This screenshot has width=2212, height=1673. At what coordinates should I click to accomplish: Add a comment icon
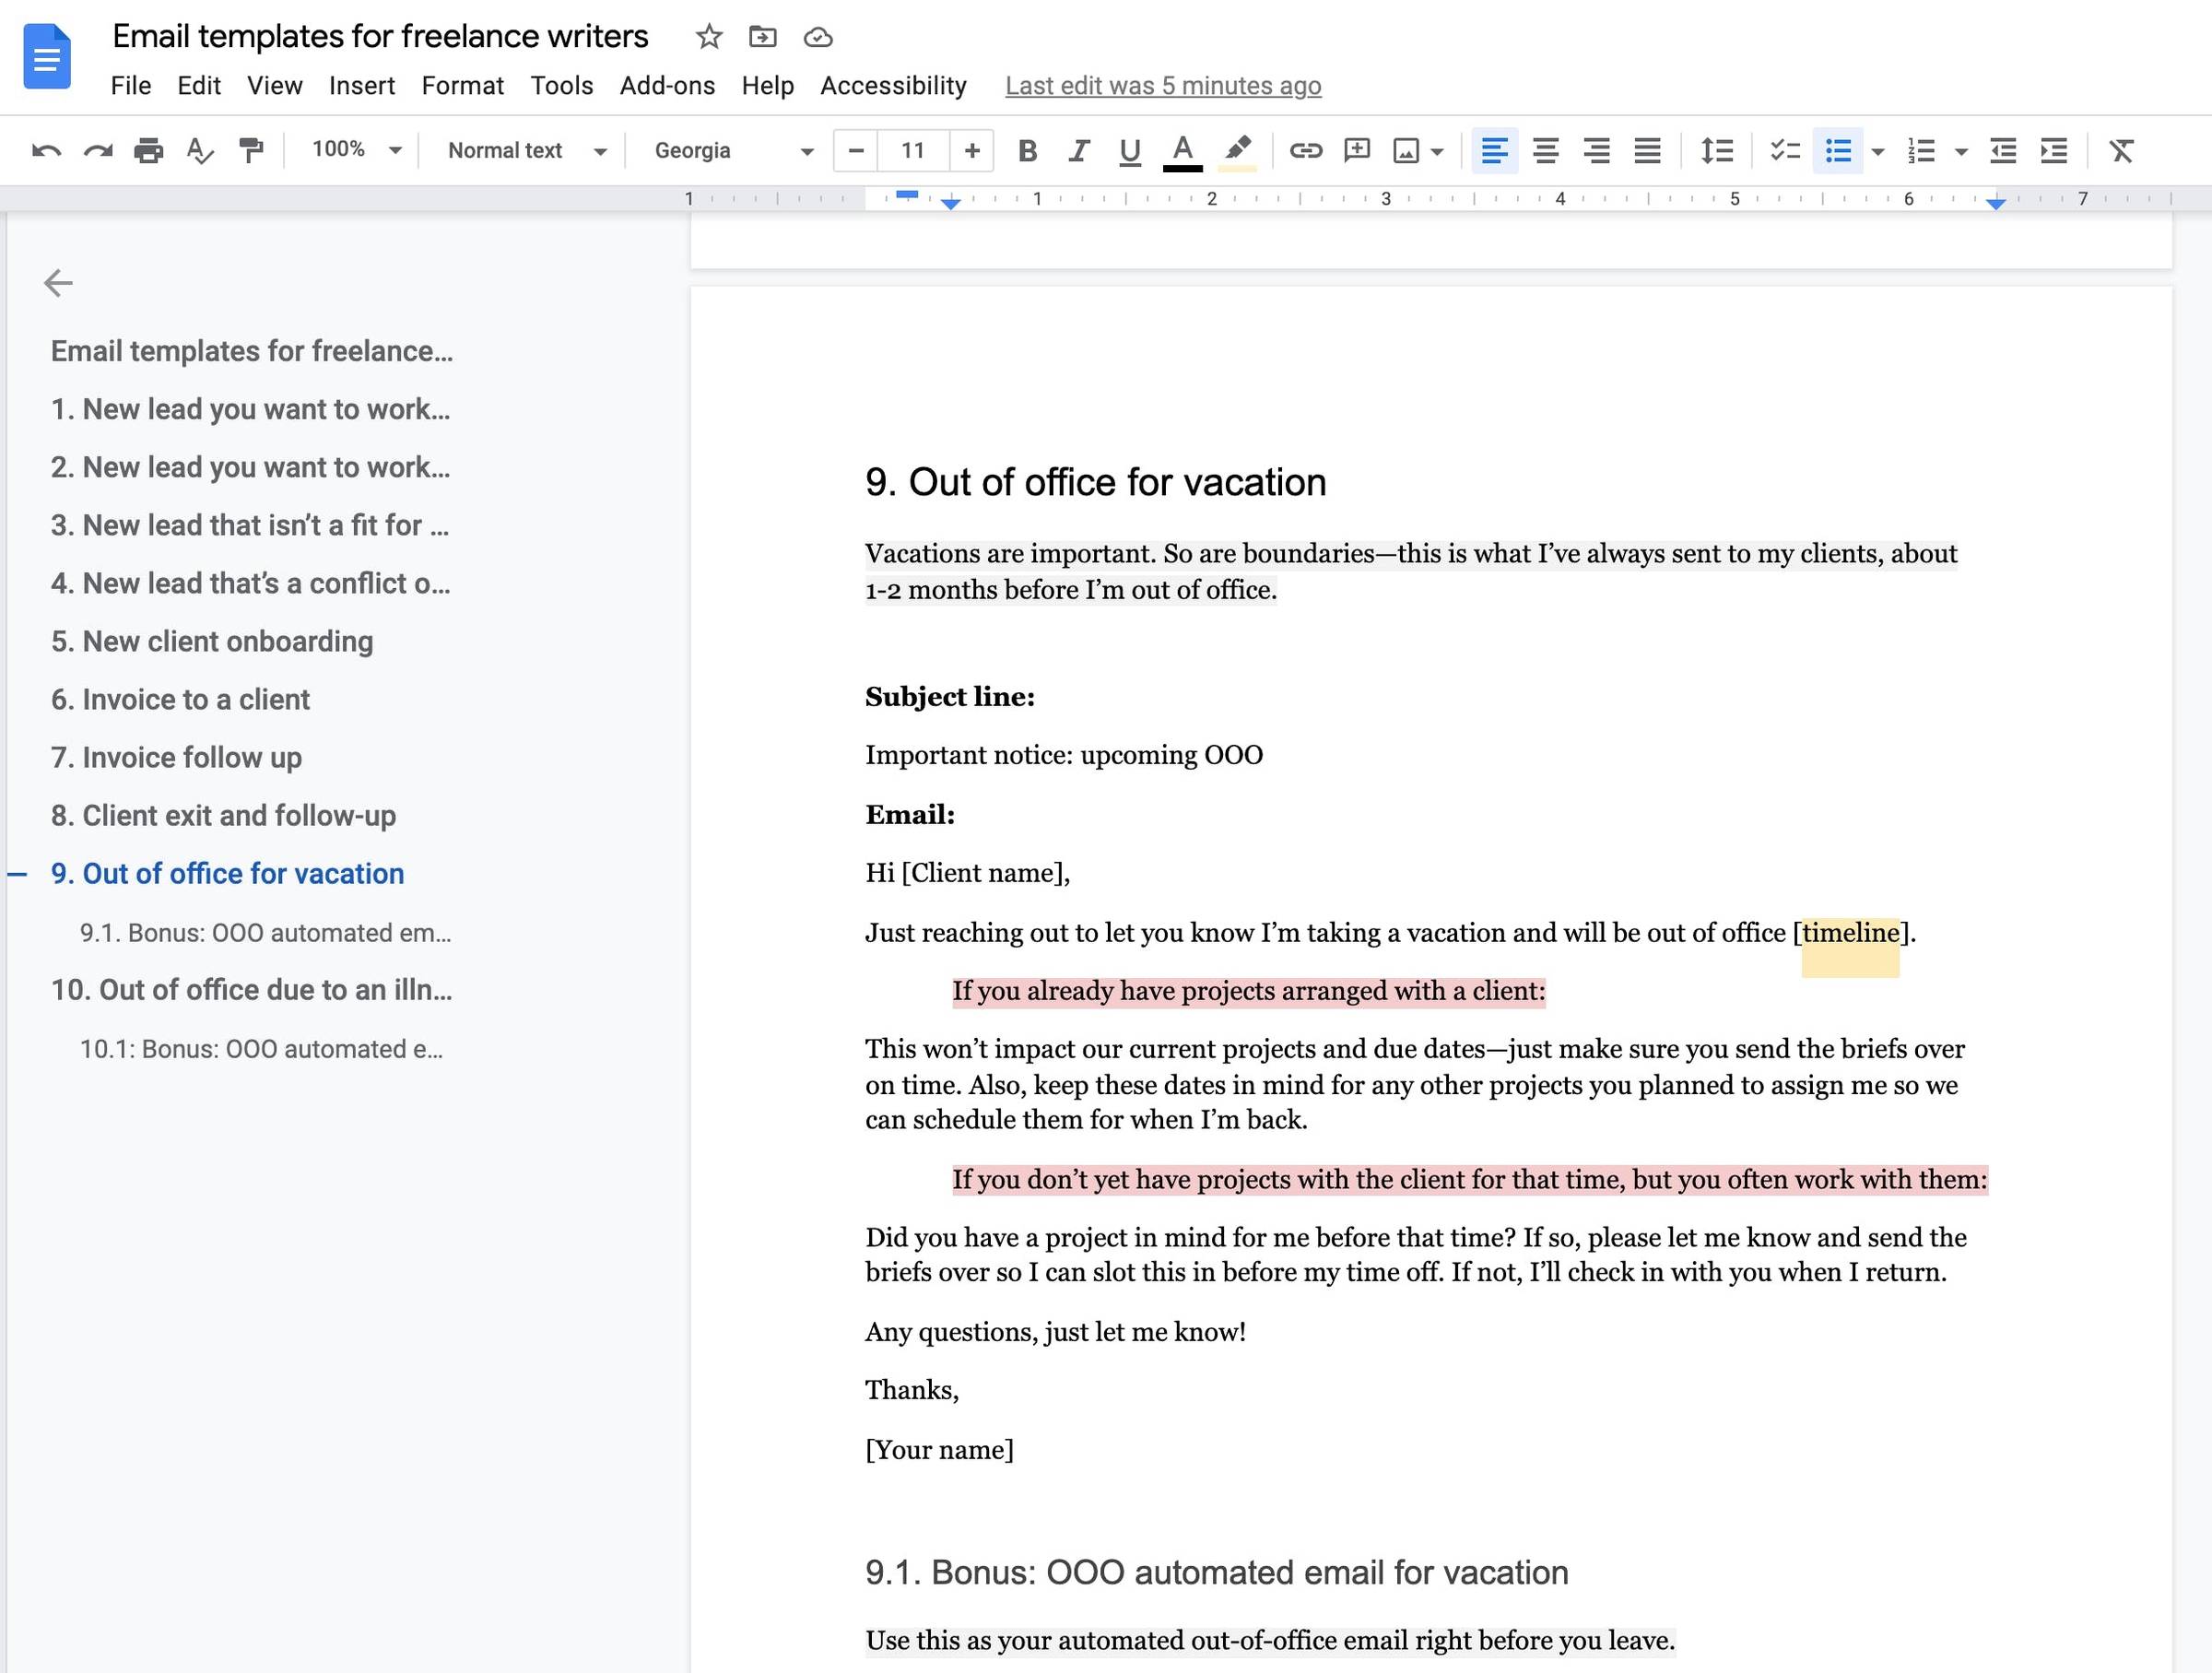tap(1356, 151)
